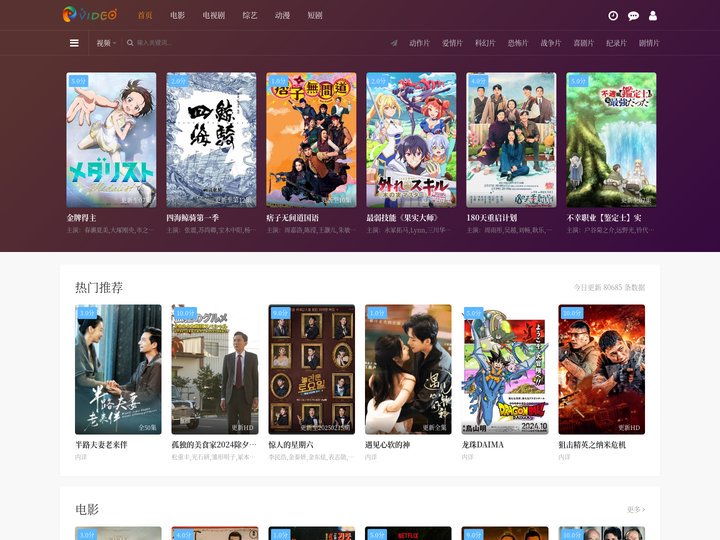Viewport: 720px width, 540px height.
Task: Open the user account icon
Action: point(652,16)
